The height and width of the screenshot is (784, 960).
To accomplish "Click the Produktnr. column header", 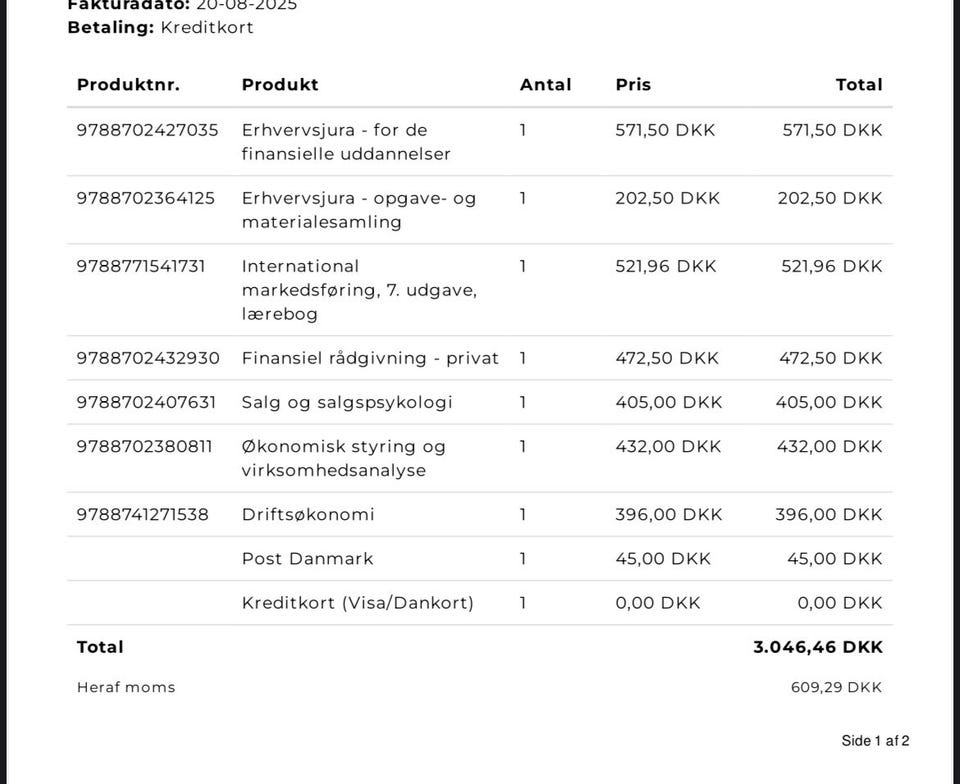I will pyautogui.click(x=128, y=85).
